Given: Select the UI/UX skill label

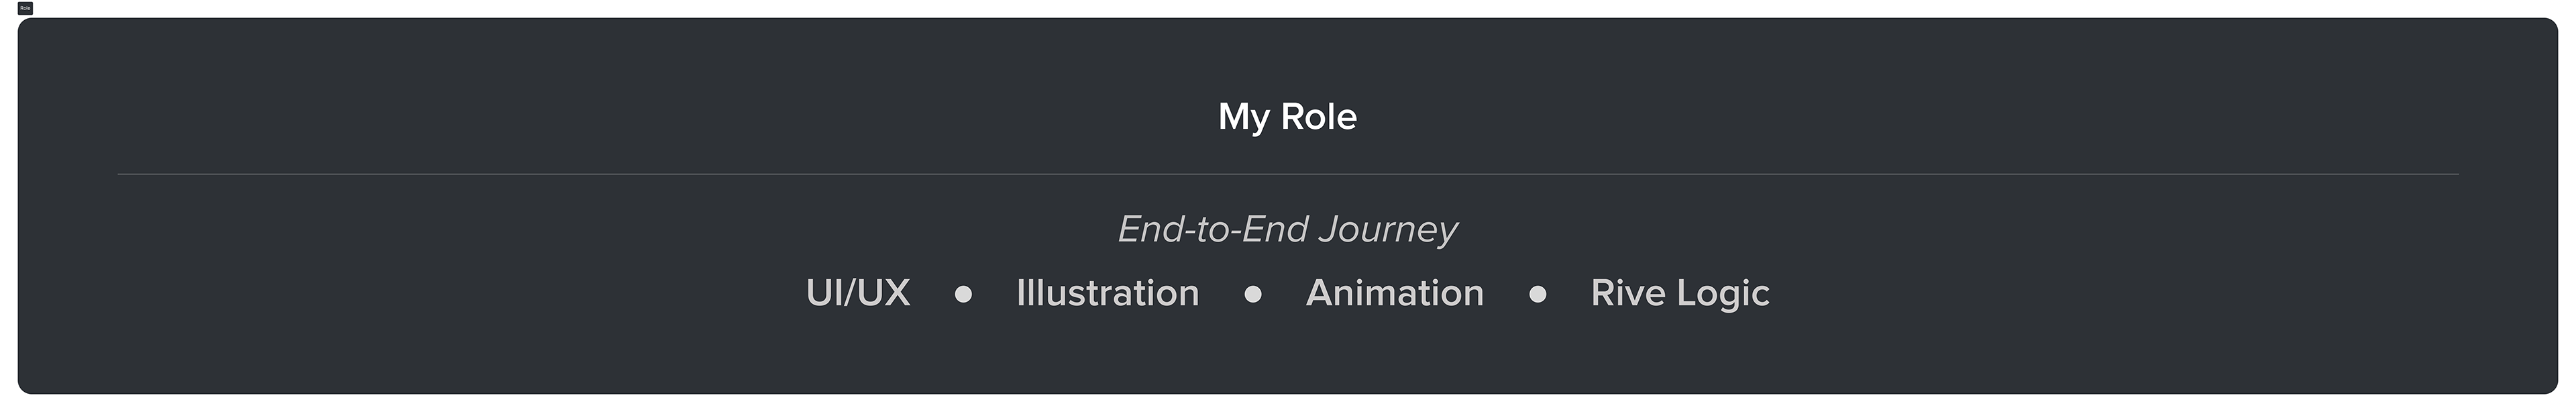Looking at the screenshot, I should (x=858, y=293).
